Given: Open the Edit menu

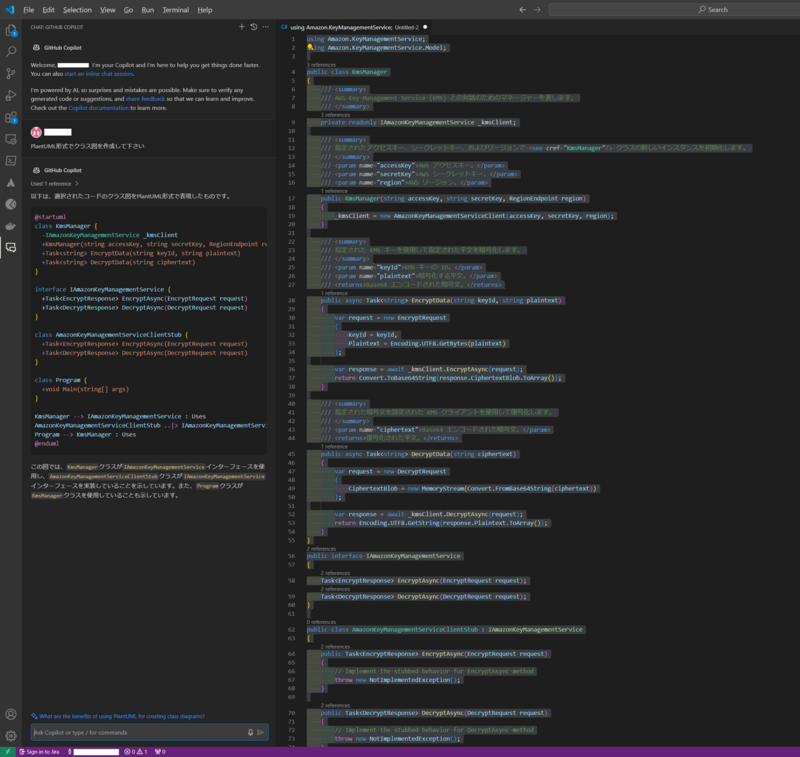Looking at the screenshot, I should [48, 10].
